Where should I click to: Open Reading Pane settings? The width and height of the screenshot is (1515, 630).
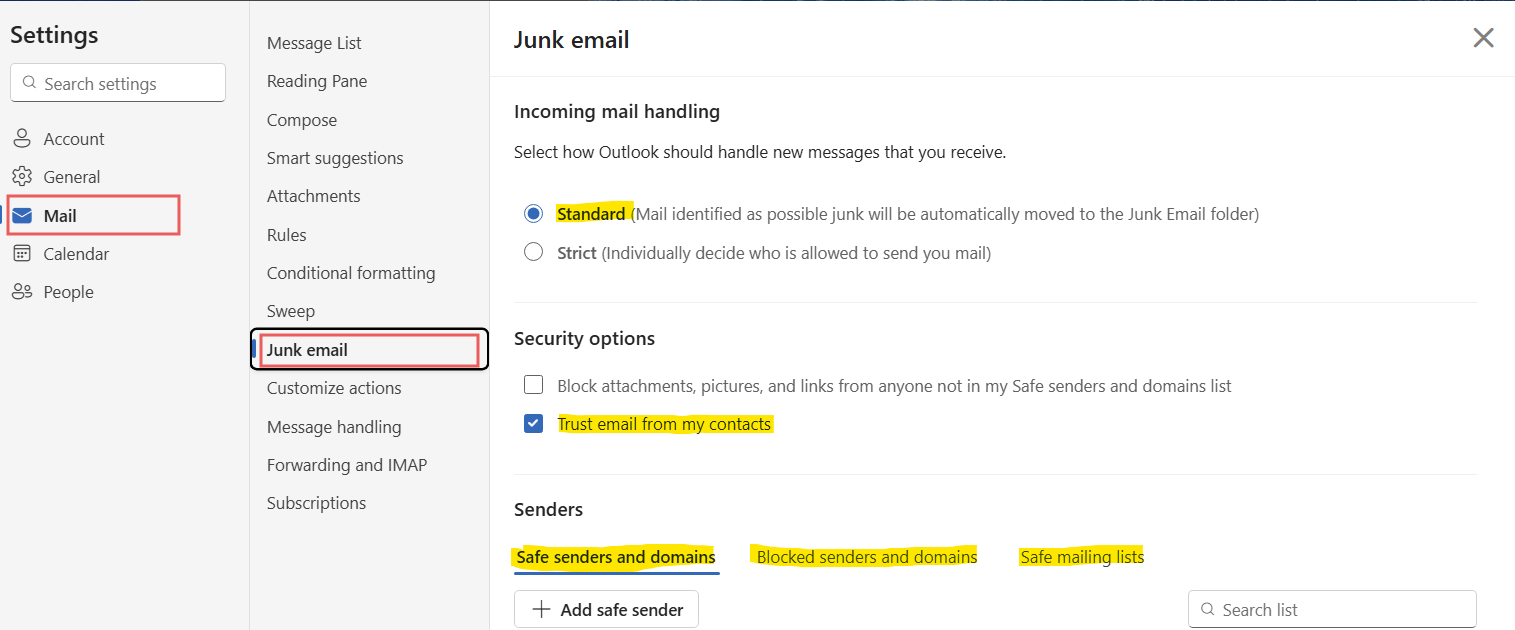click(x=317, y=81)
